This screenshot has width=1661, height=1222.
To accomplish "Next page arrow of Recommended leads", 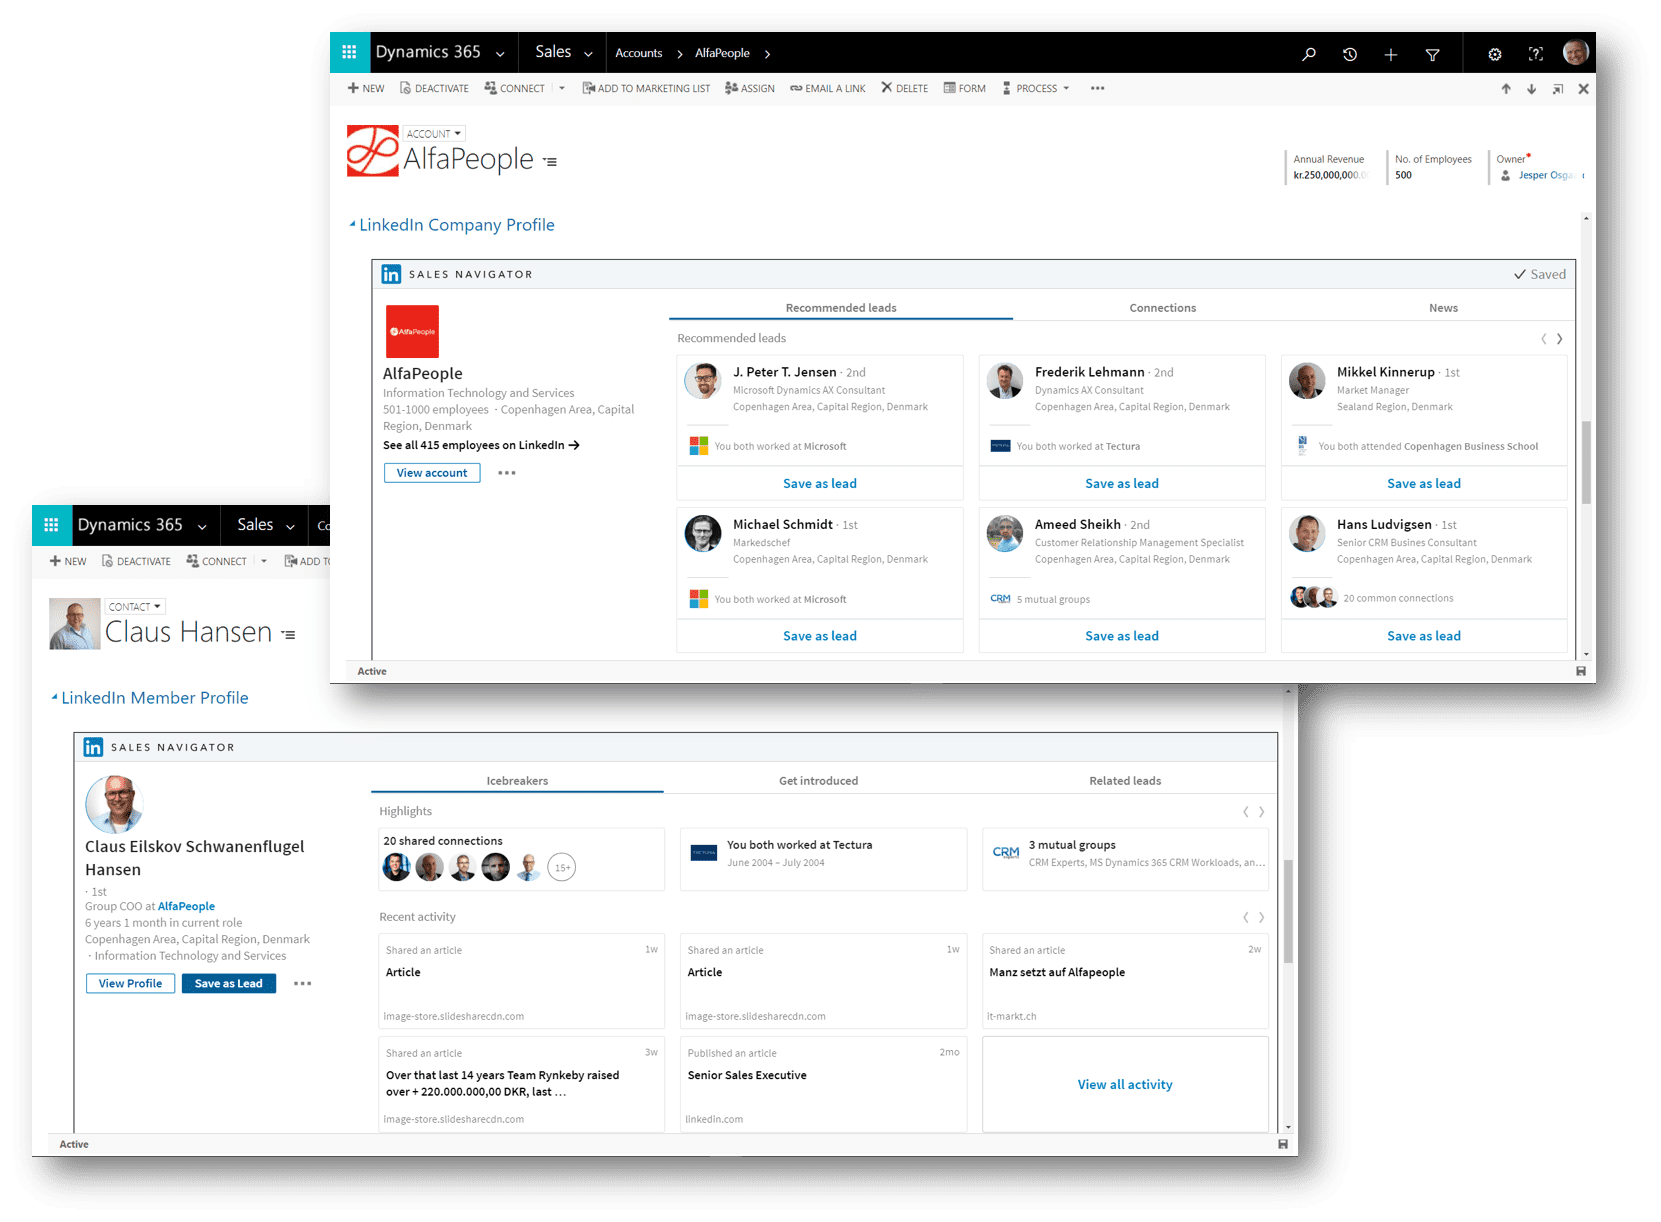I will (1559, 339).
